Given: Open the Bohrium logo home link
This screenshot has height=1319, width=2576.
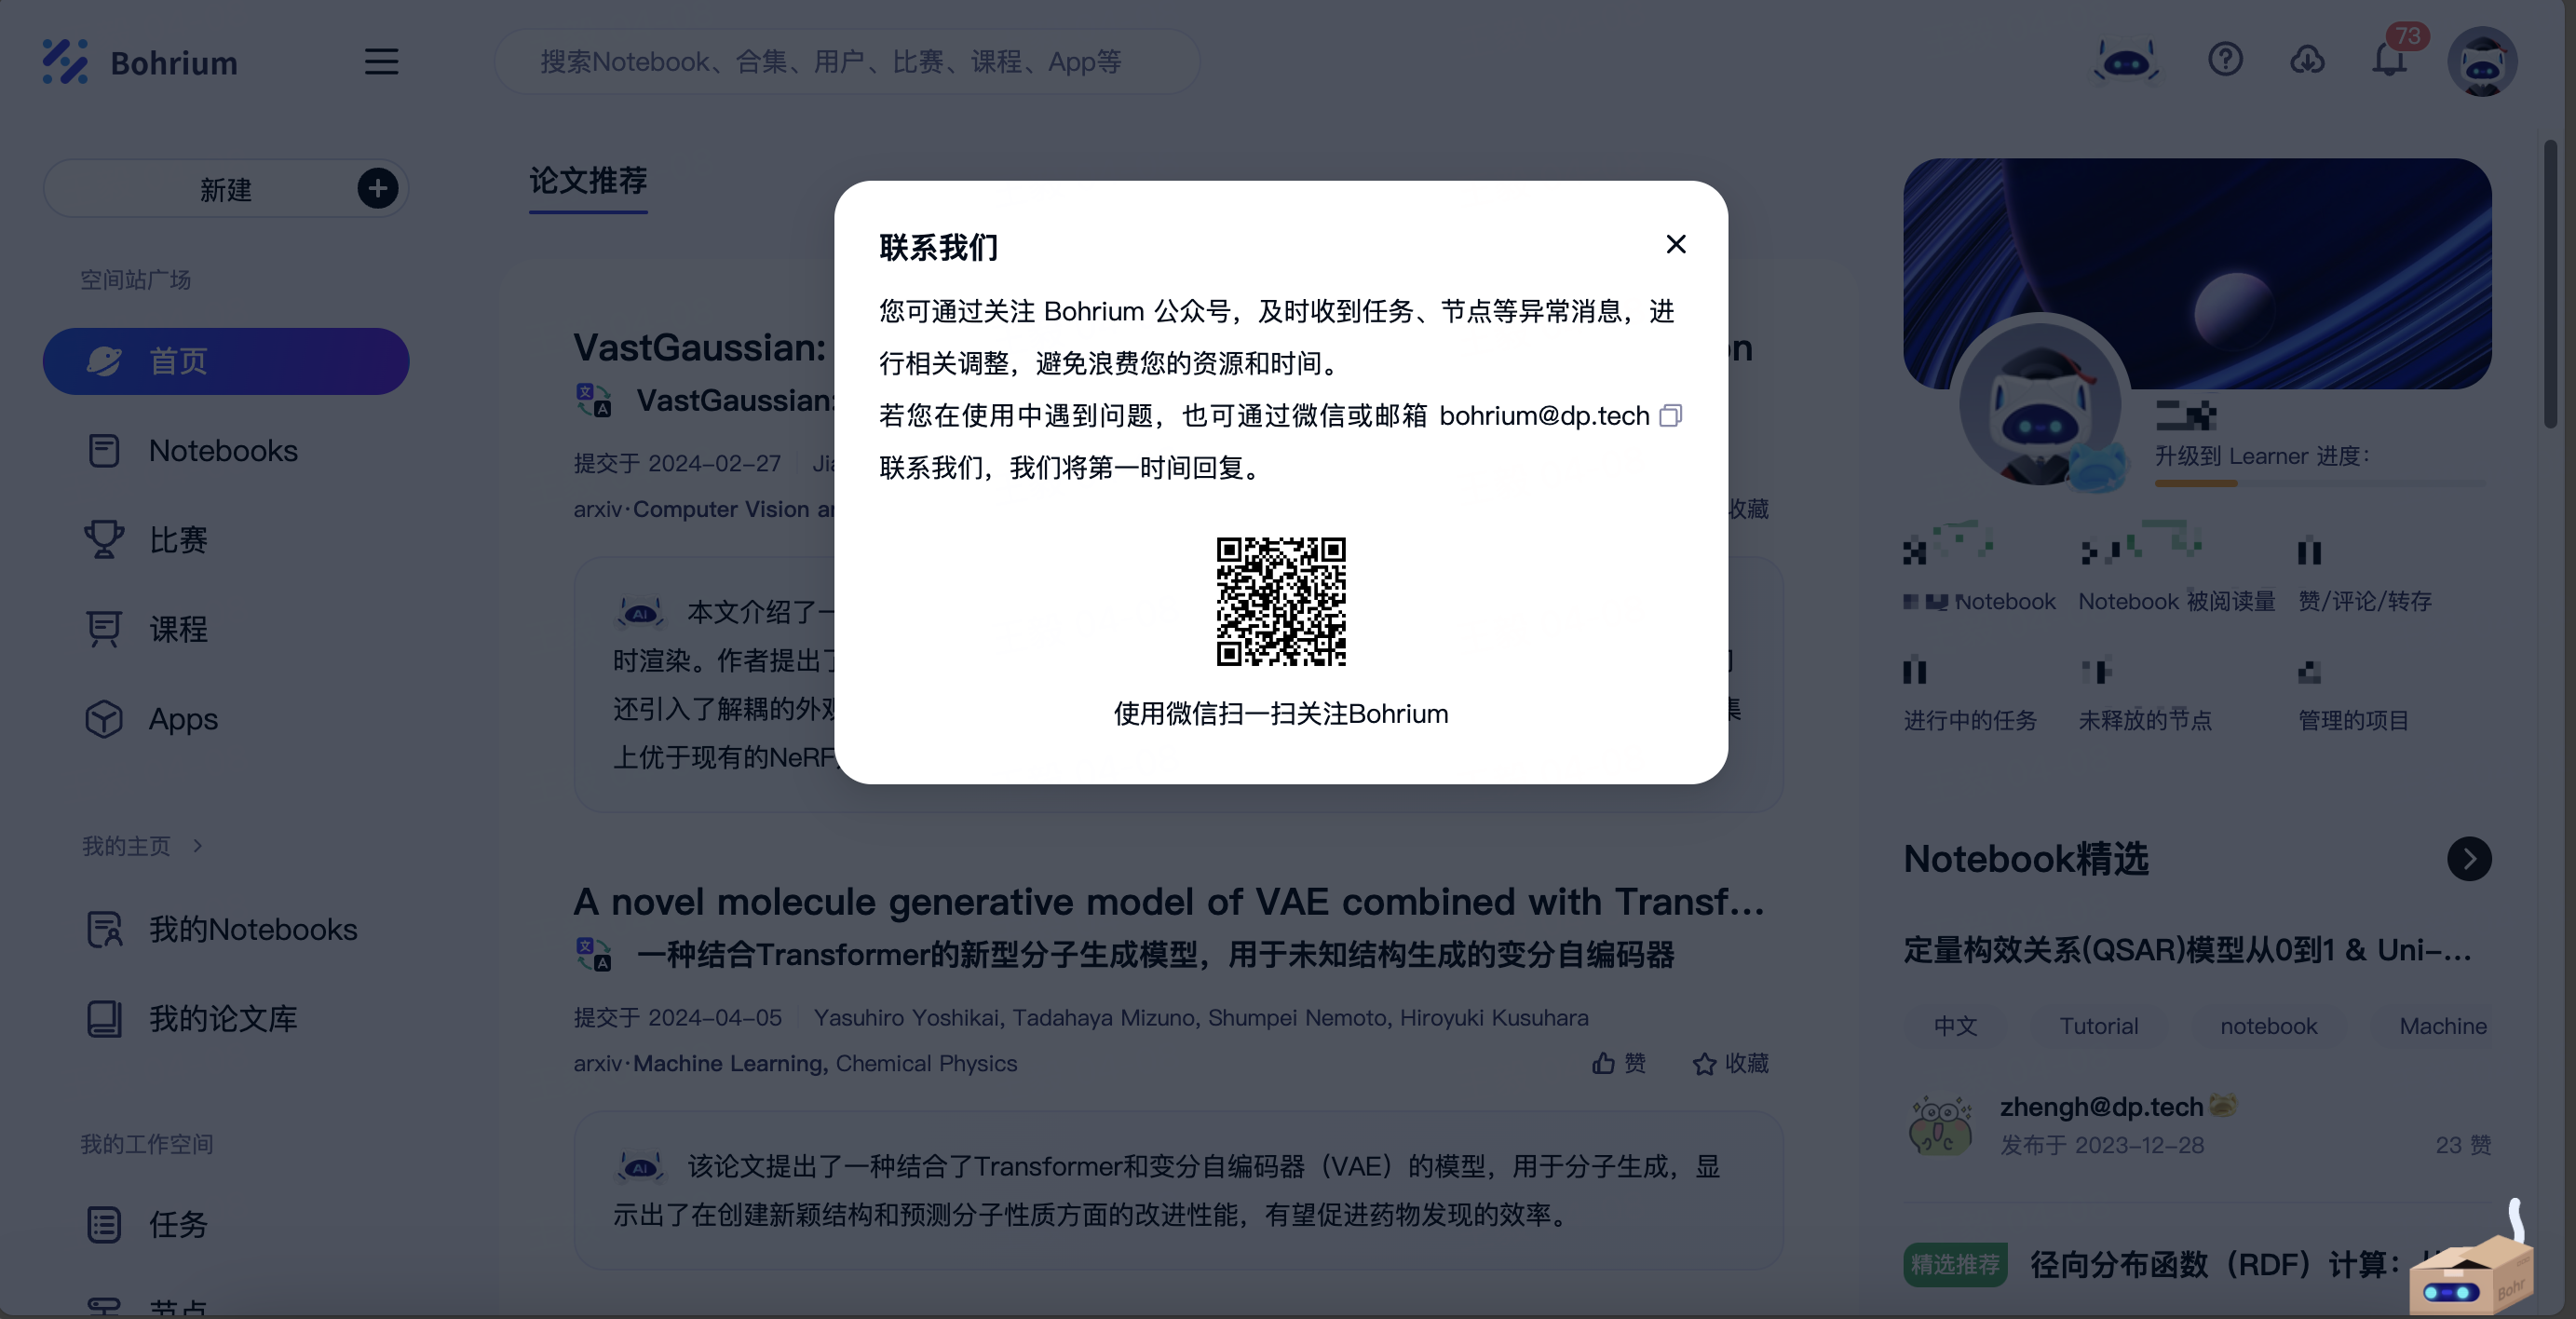Looking at the screenshot, I should click(140, 62).
